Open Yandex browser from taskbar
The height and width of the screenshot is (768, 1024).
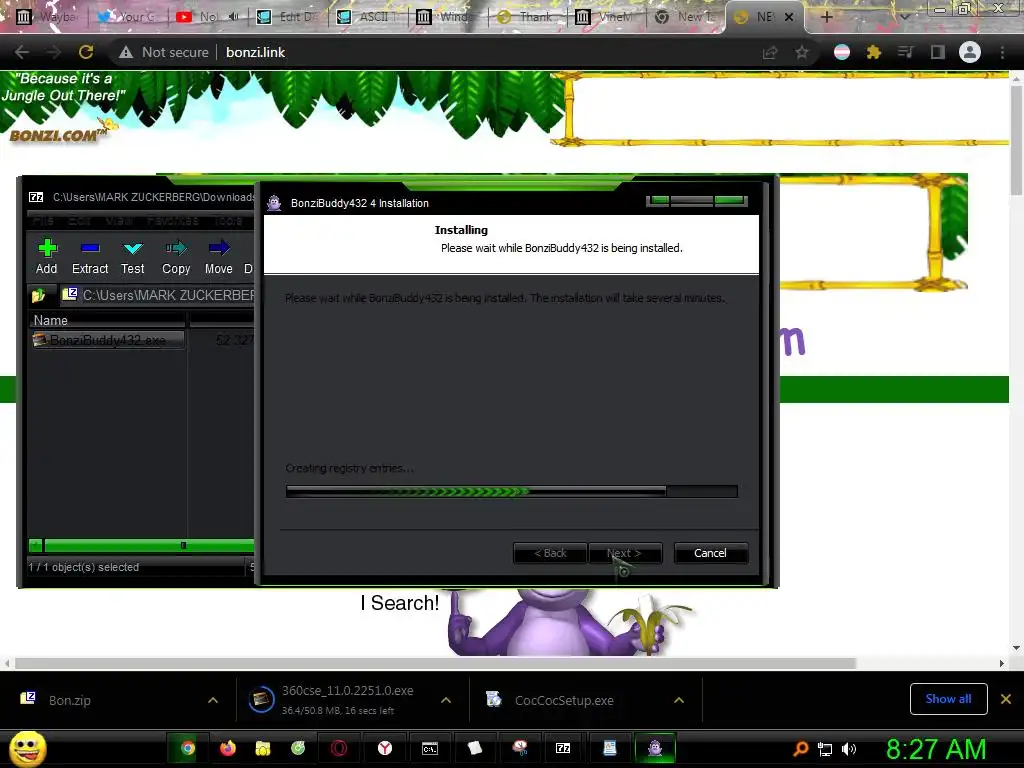pyautogui.click(x=385, y=748)
